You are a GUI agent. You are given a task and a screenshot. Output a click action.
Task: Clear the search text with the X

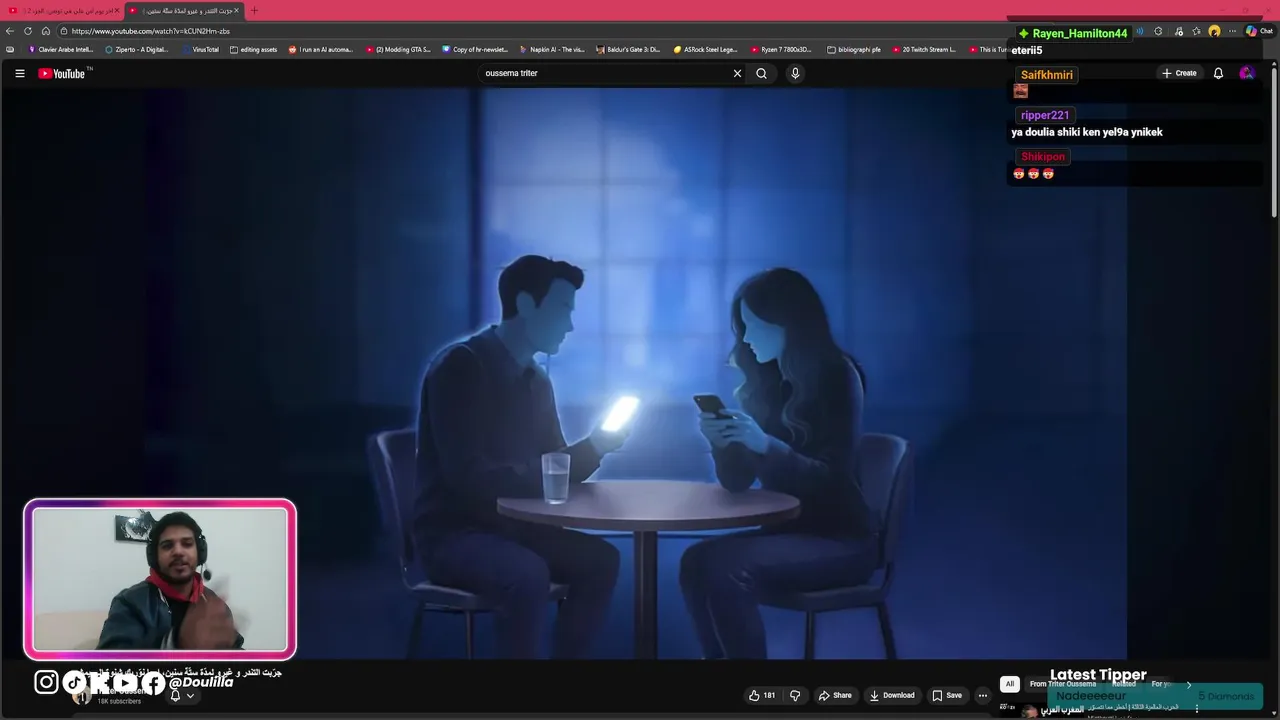coord(738,73)
